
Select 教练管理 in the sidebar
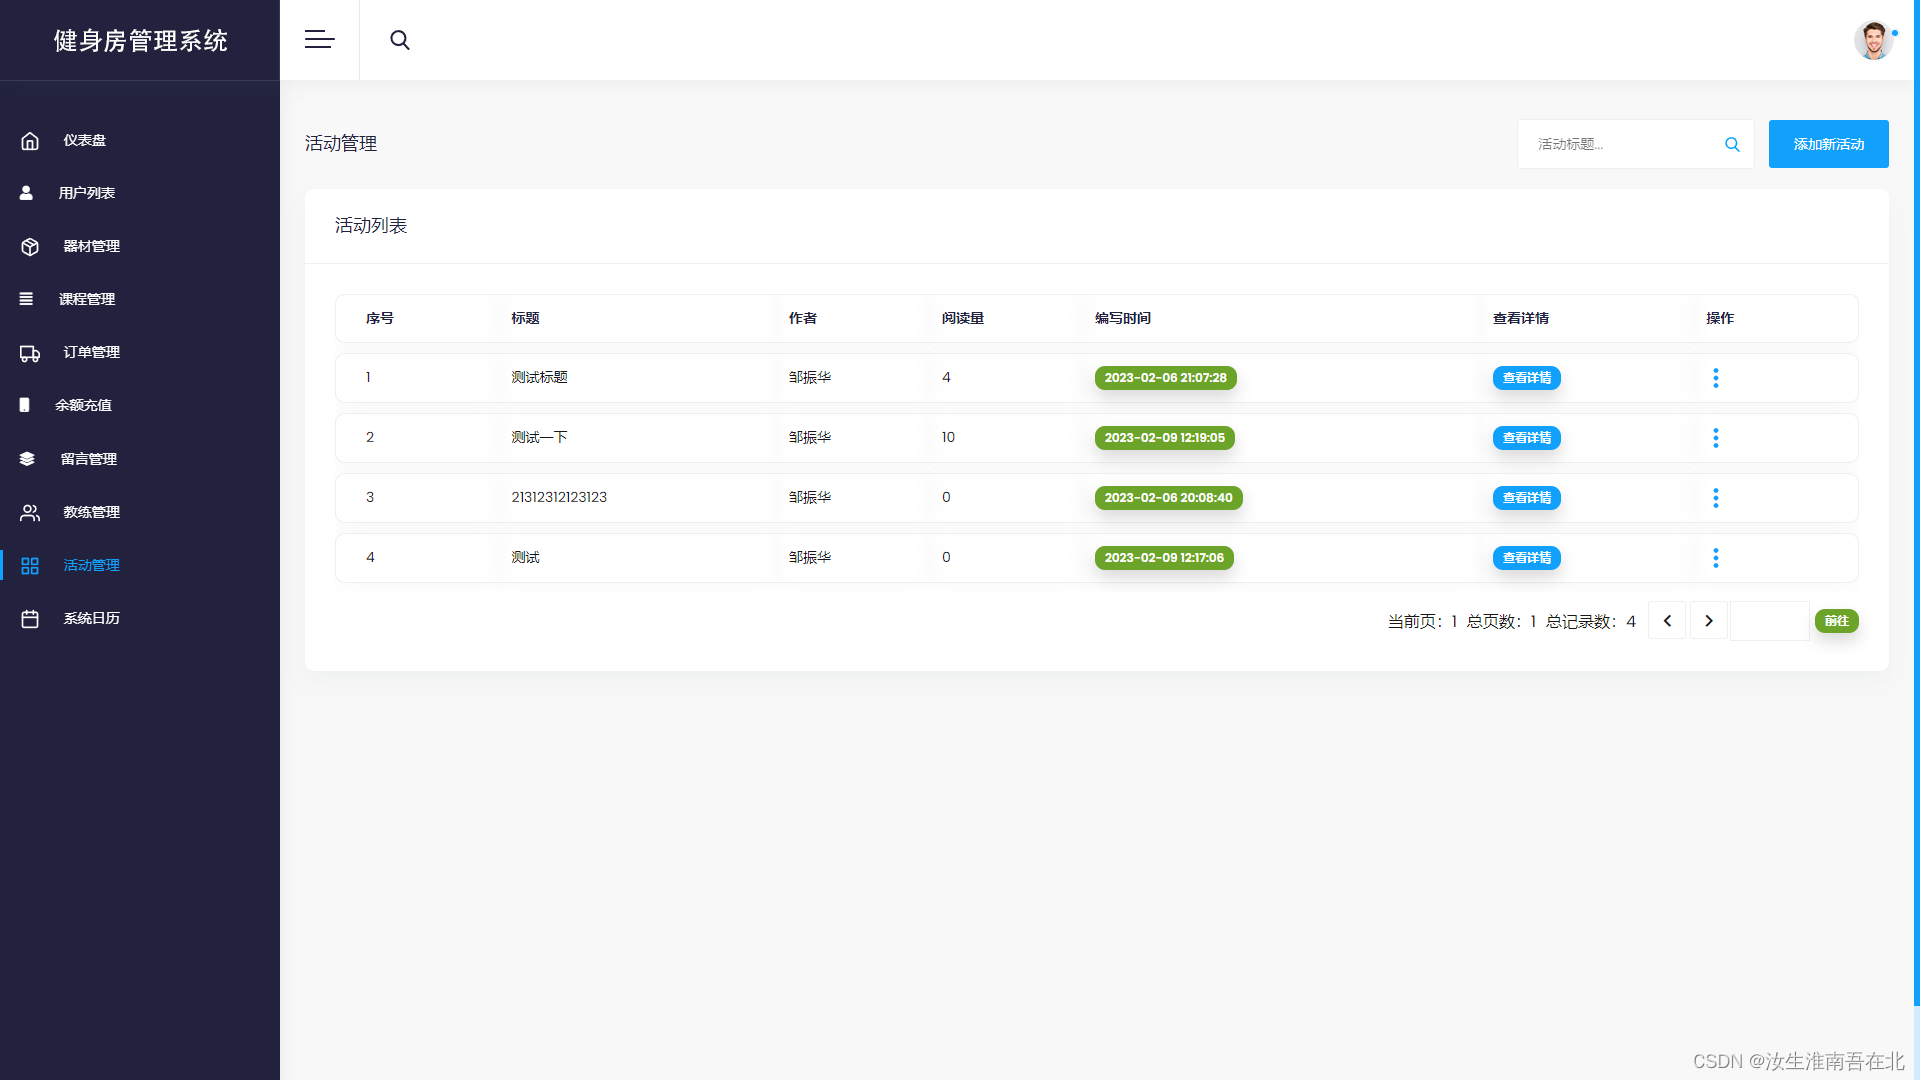pos(91,512)
